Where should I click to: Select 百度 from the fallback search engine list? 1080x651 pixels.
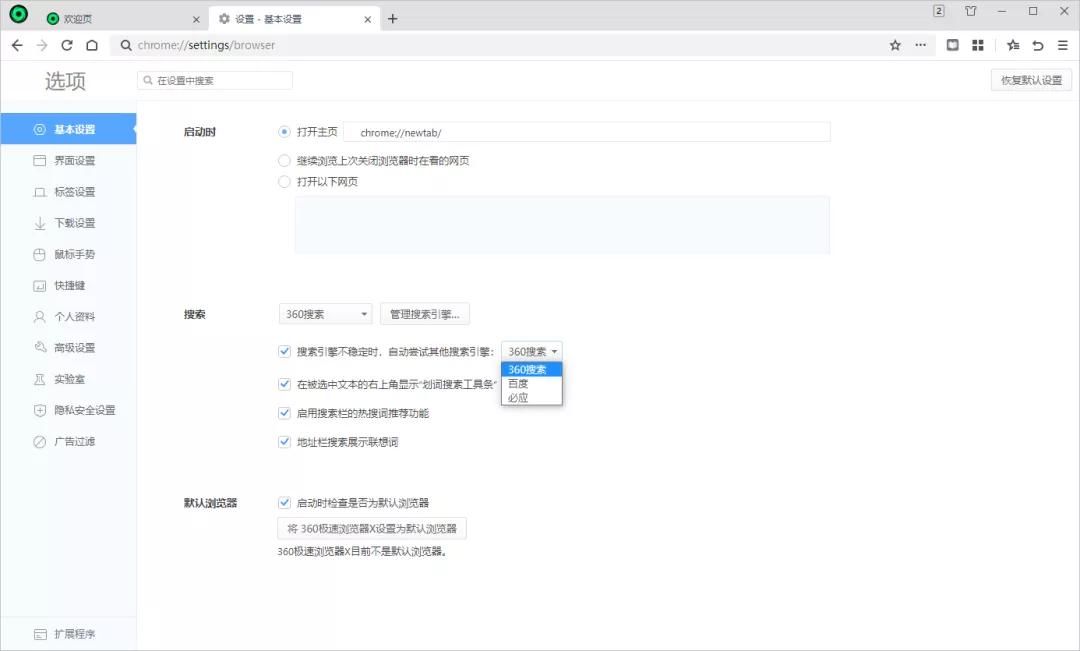[519, 383]
